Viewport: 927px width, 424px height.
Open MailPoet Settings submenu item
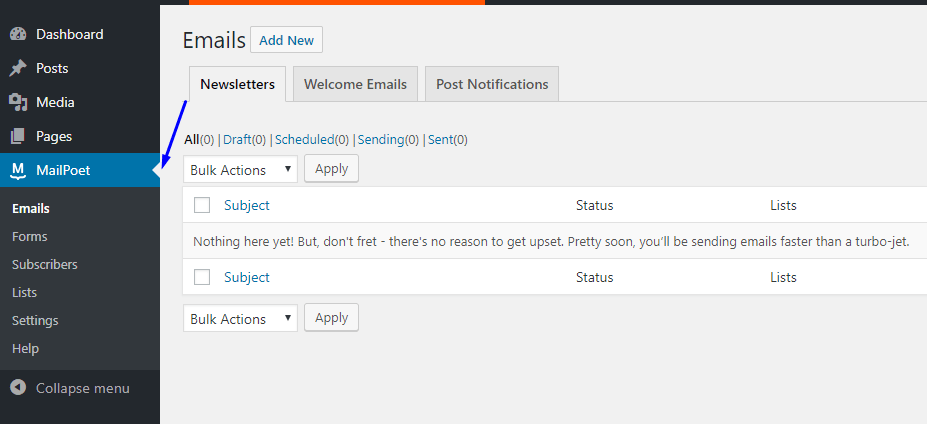click(x=35, y=321)
